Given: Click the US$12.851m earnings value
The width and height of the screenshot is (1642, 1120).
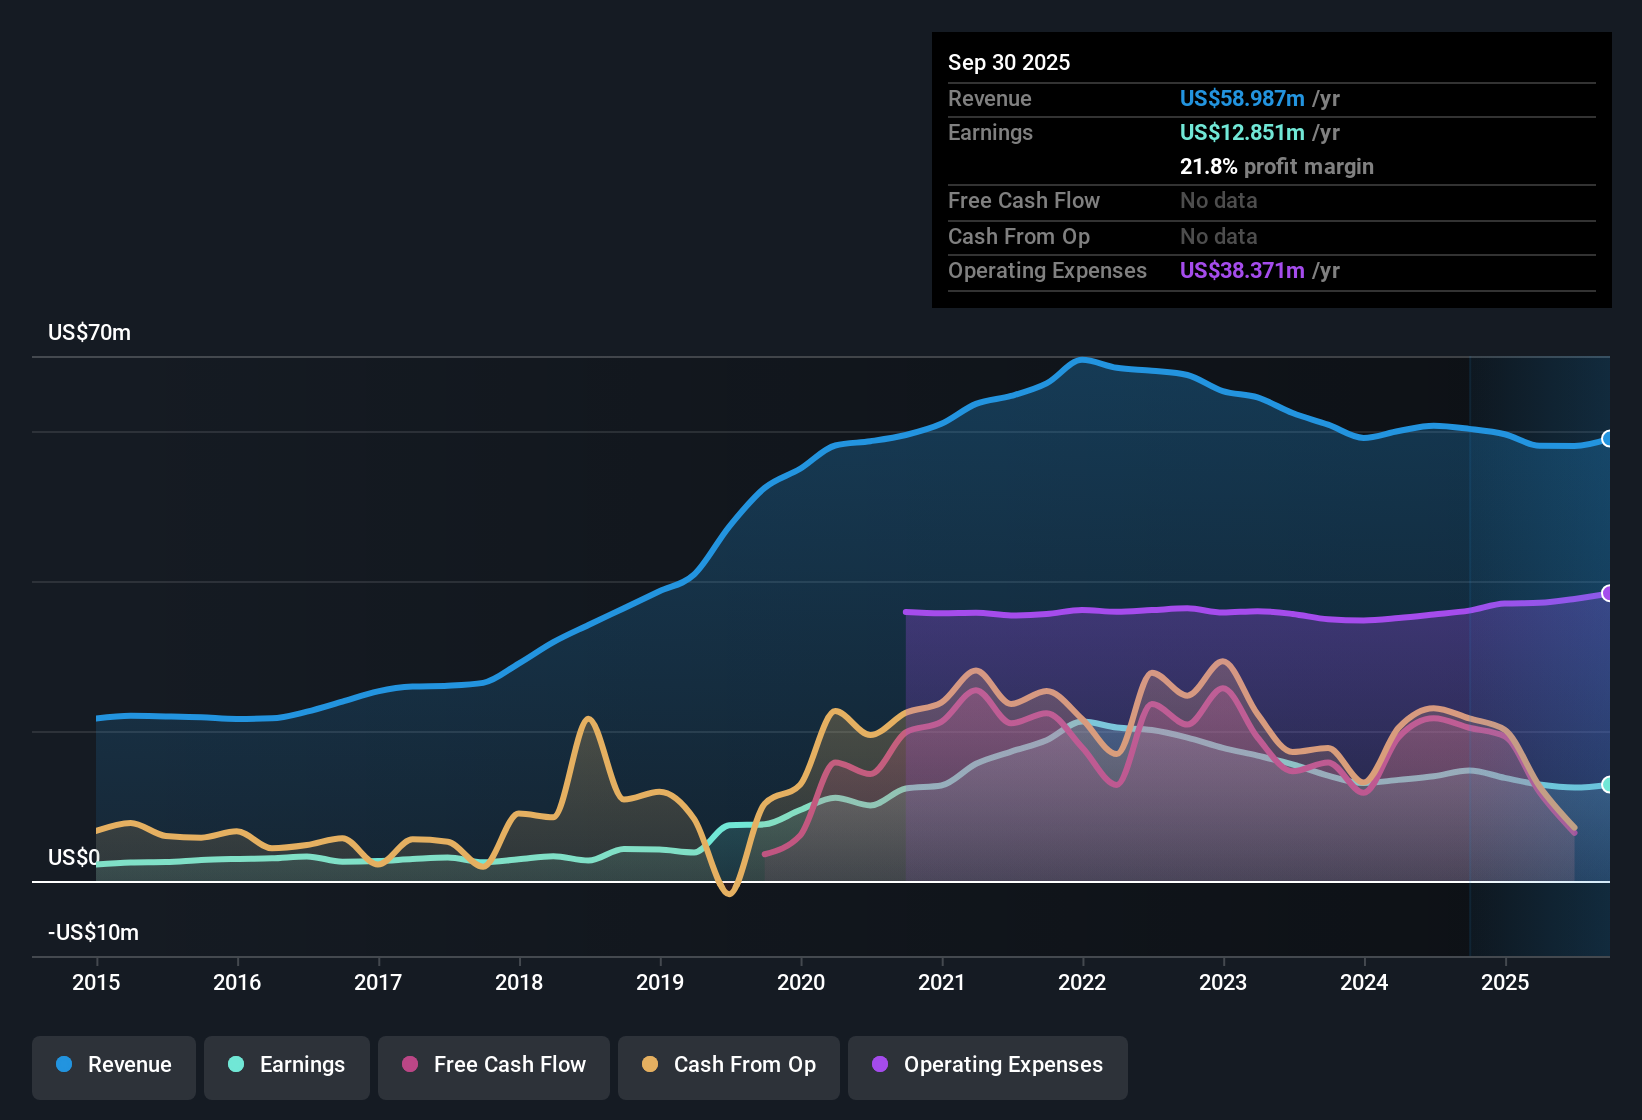Looking at the screenshot, I should tap(1242, 133).
